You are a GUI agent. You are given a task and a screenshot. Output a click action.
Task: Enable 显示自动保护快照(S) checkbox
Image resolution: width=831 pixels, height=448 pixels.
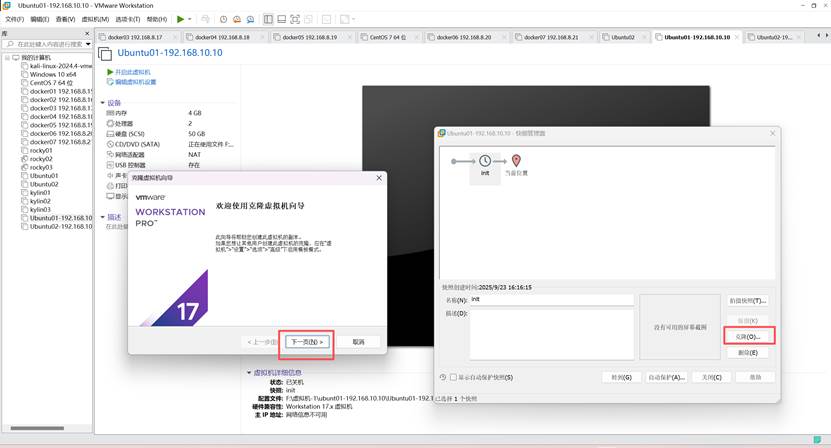tap(453, 377)
